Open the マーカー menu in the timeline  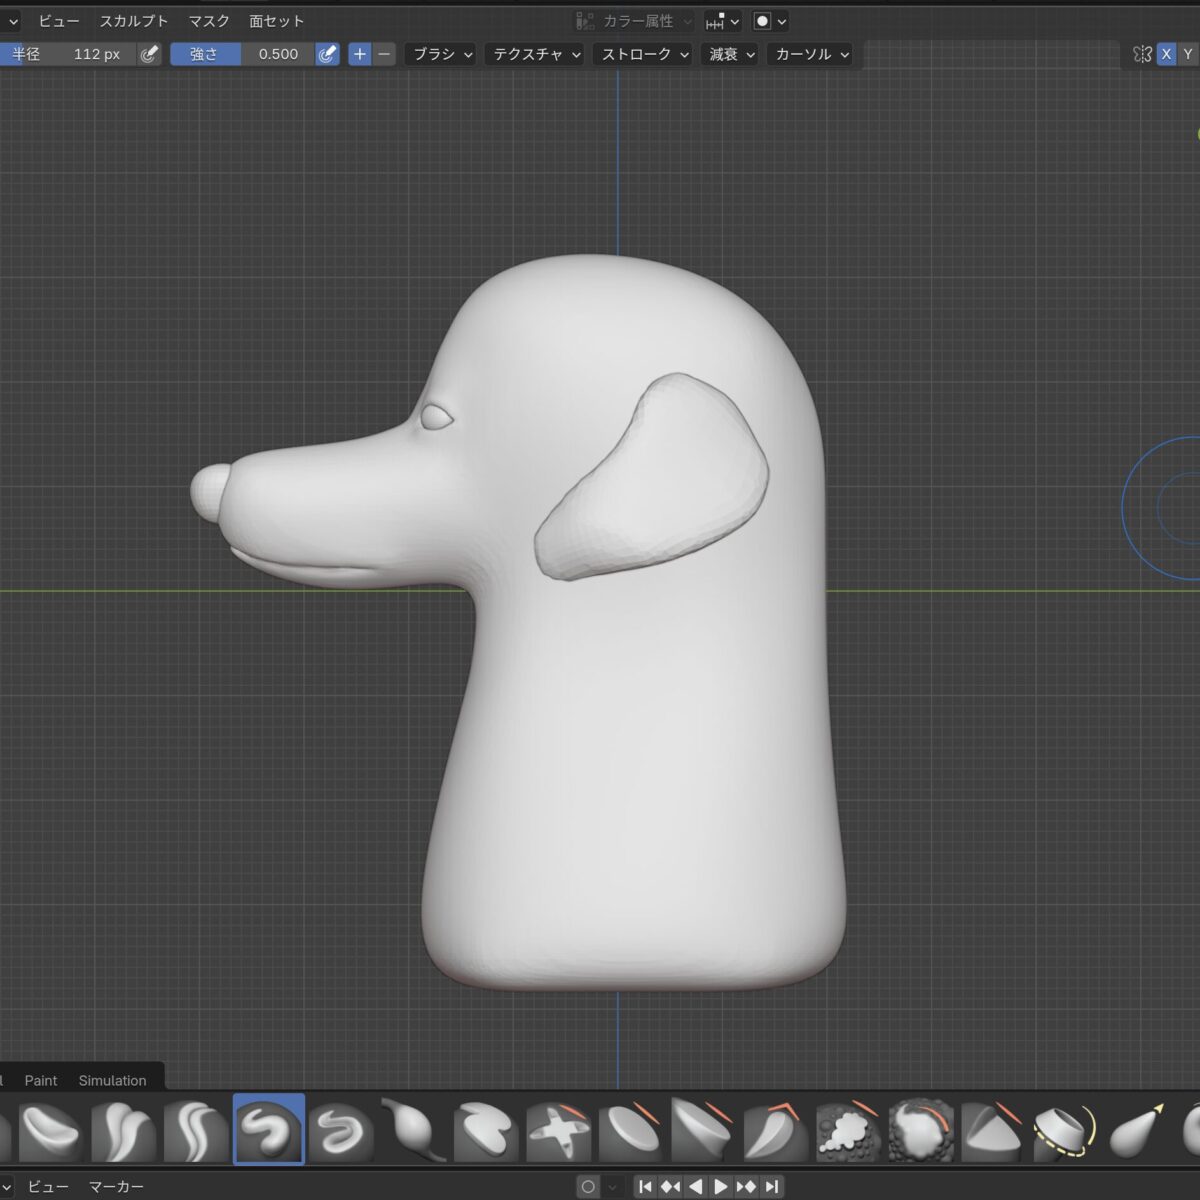[116, 1187]
